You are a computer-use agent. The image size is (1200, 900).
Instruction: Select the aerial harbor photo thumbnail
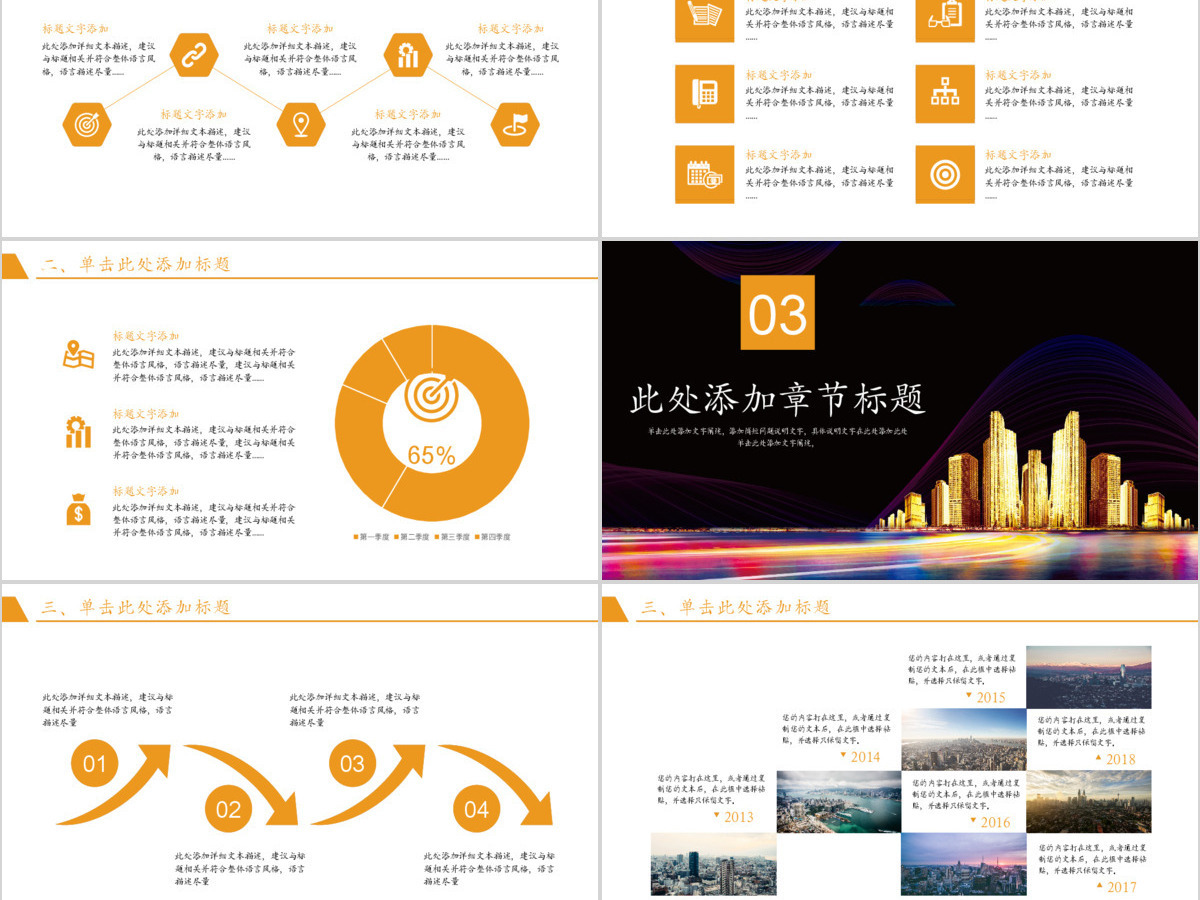838,801
